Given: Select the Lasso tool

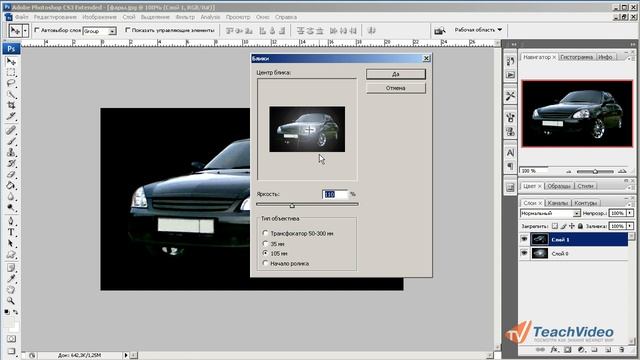Looking at the screenshot, I should click(x=11, y=83).
